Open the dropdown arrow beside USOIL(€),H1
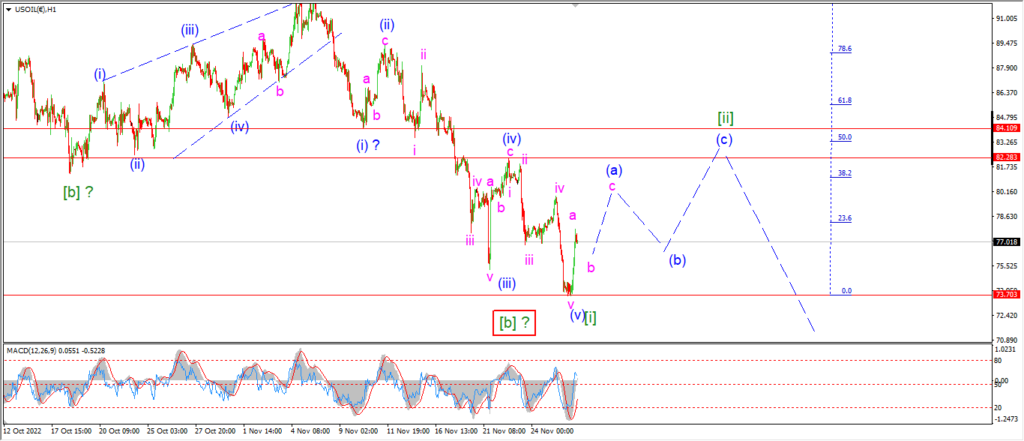Screen dimensions: 1024x441 pyautogui.click(x=8, y=10)
